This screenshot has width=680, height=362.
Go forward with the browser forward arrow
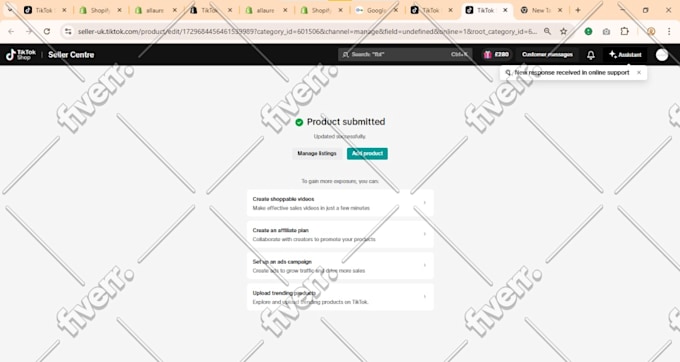[29, 31]
